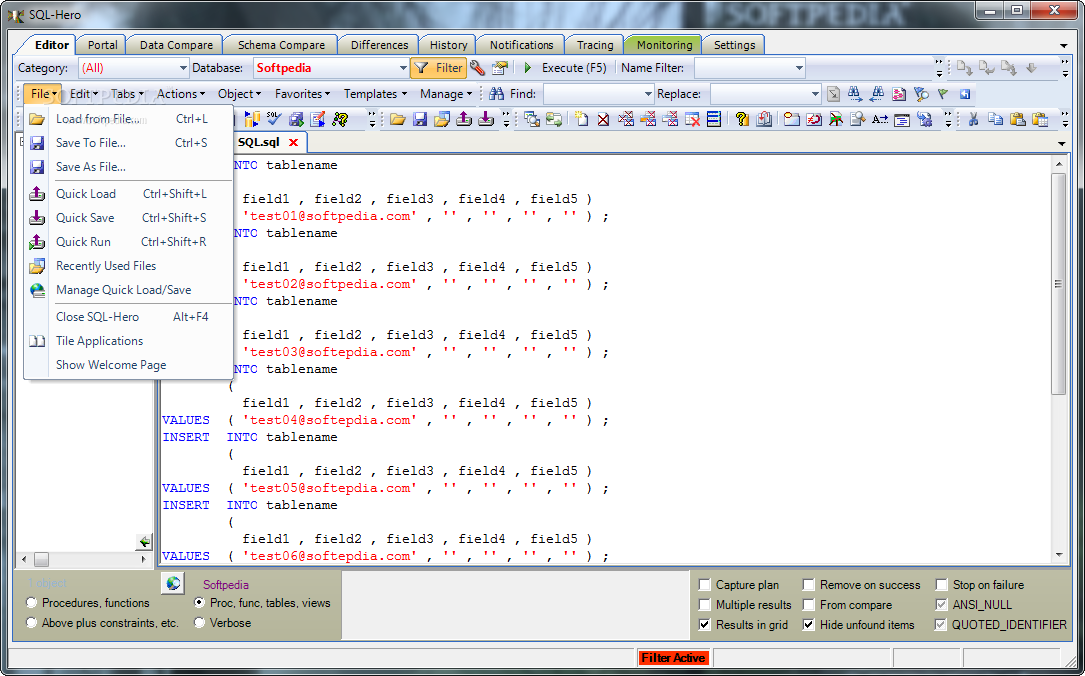The height and width of the screenshot is (676, 1085).
Task: Click the properties icon next to the wrench
Action: 500,68
